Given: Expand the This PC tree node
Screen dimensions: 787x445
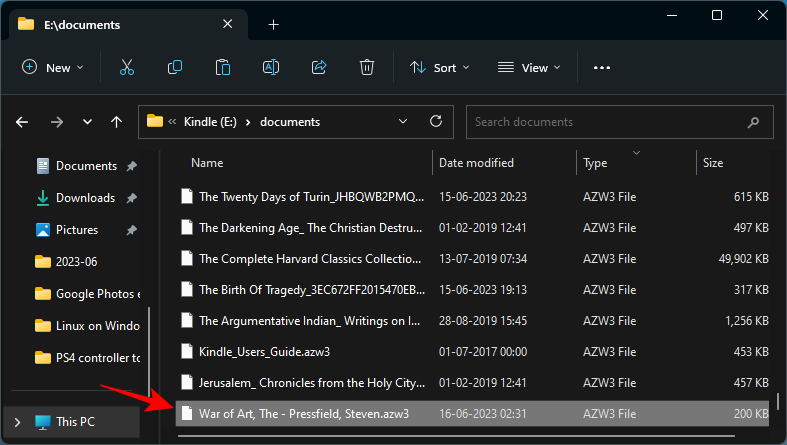Looking at the screenshot, I should 15,420.
